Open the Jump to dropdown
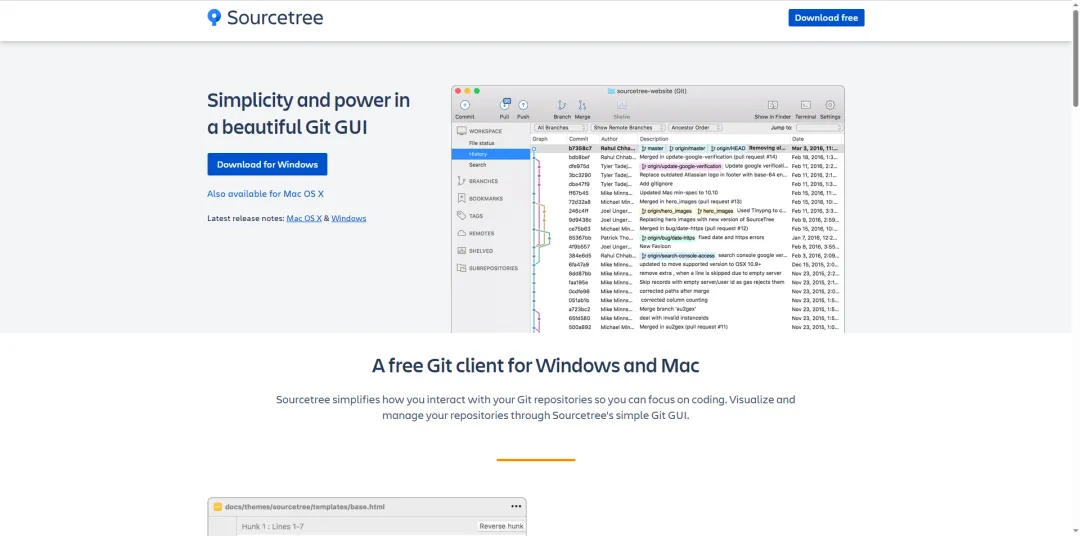 (x=819, y=128)
